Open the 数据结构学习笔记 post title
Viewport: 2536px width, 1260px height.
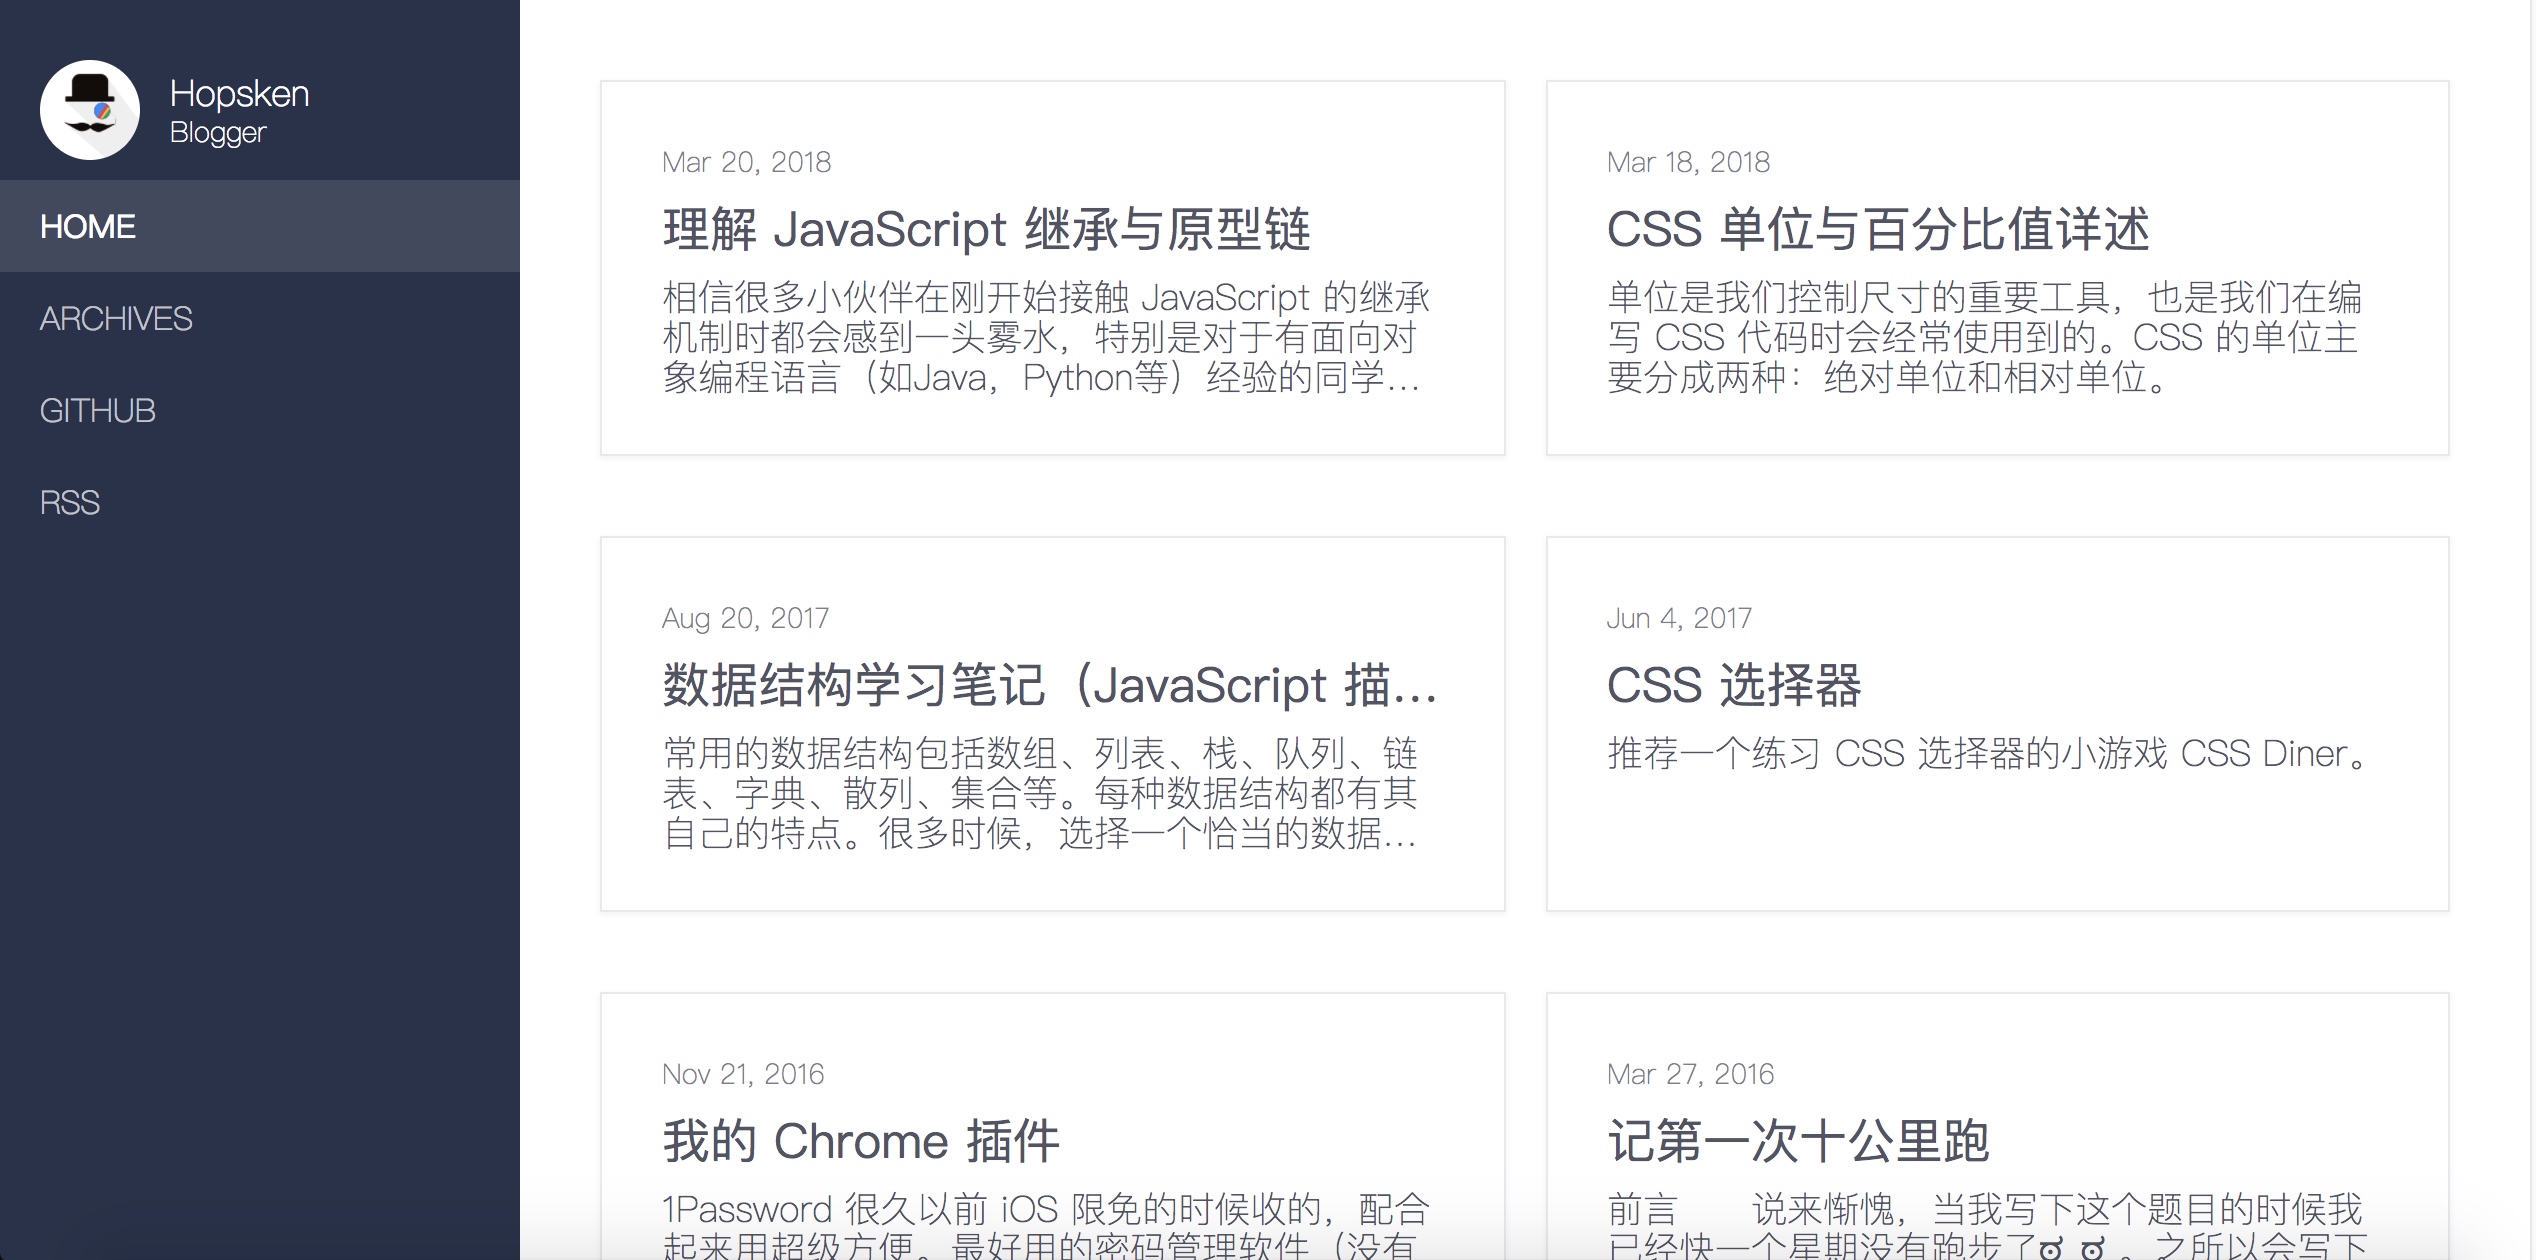point(1049,685)
